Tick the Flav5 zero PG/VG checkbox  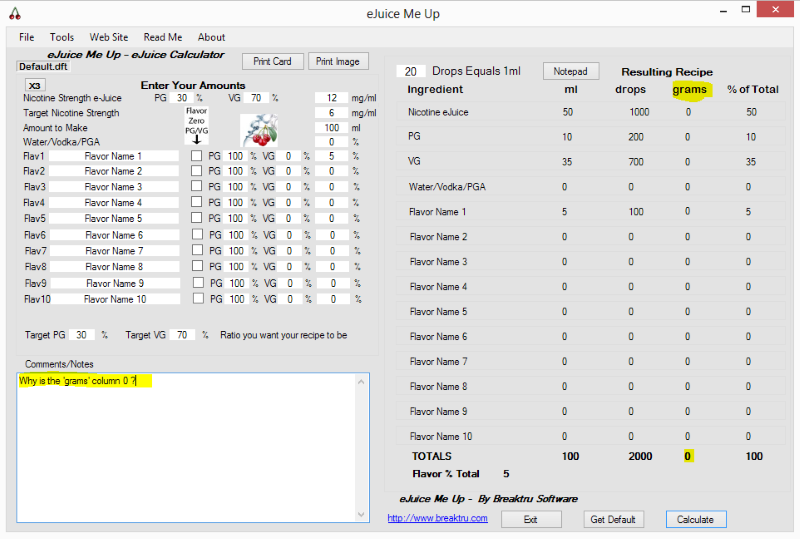tap(196, 218)
